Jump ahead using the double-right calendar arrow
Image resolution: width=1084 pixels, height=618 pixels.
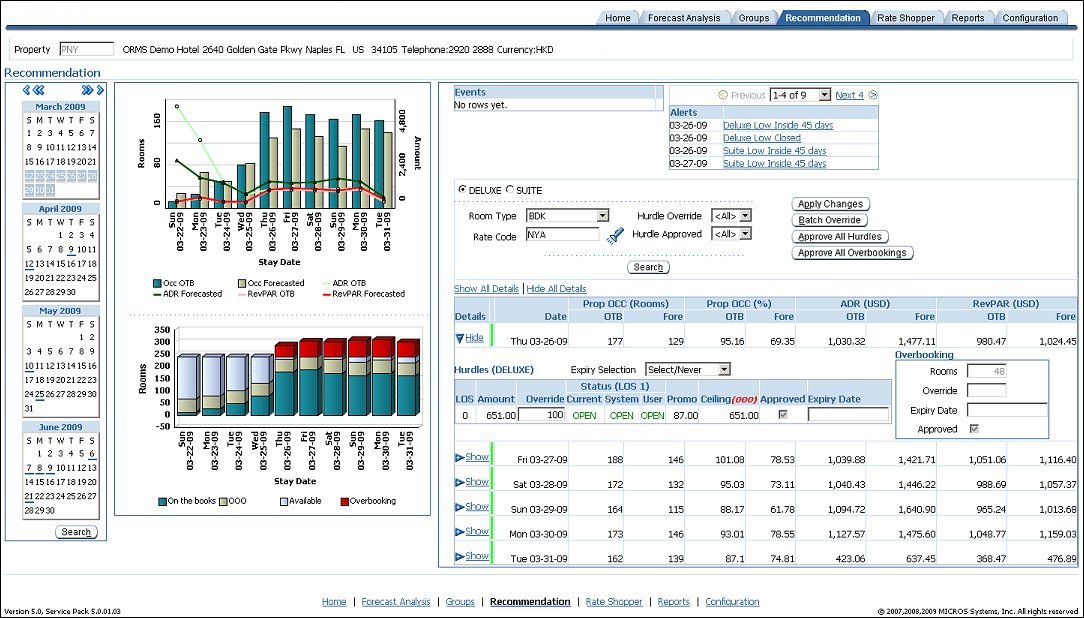(x=88, y=90)
